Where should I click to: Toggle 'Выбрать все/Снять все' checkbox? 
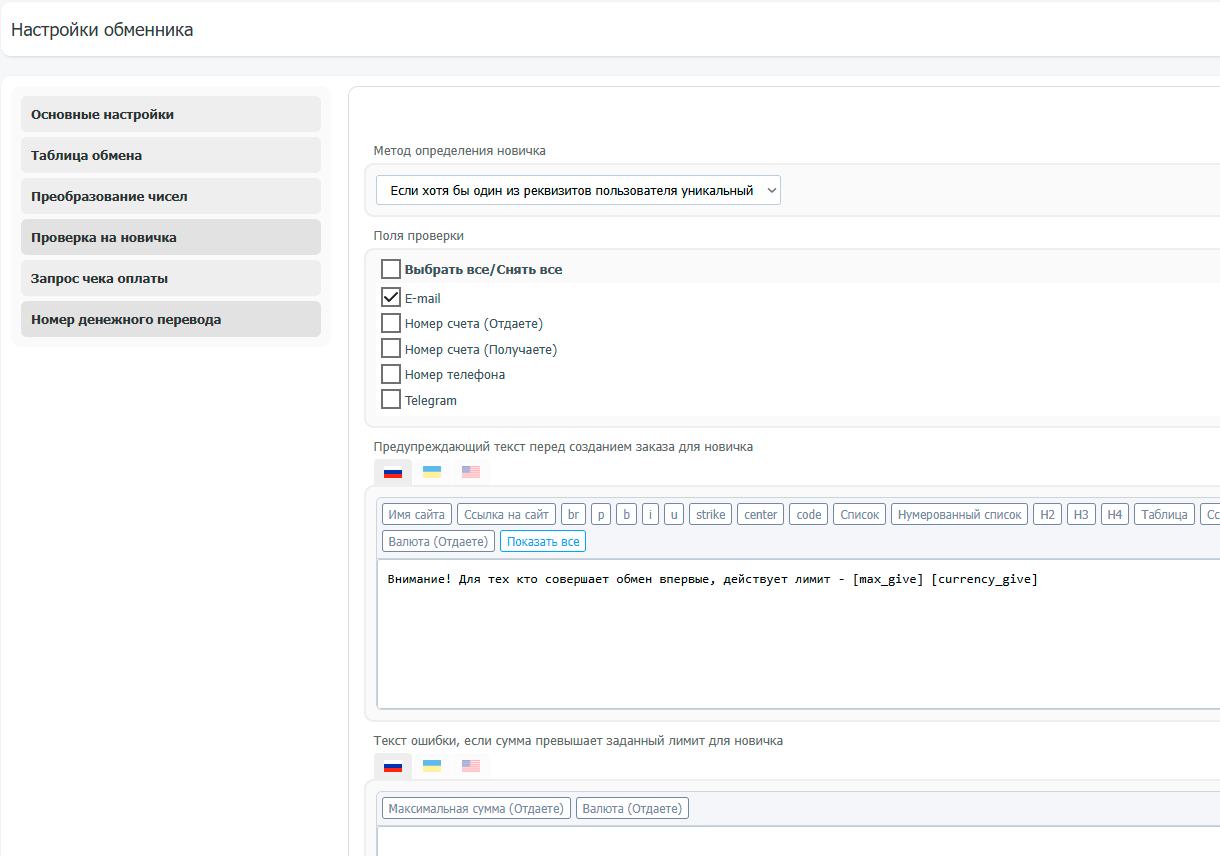(x=391, y=270)
